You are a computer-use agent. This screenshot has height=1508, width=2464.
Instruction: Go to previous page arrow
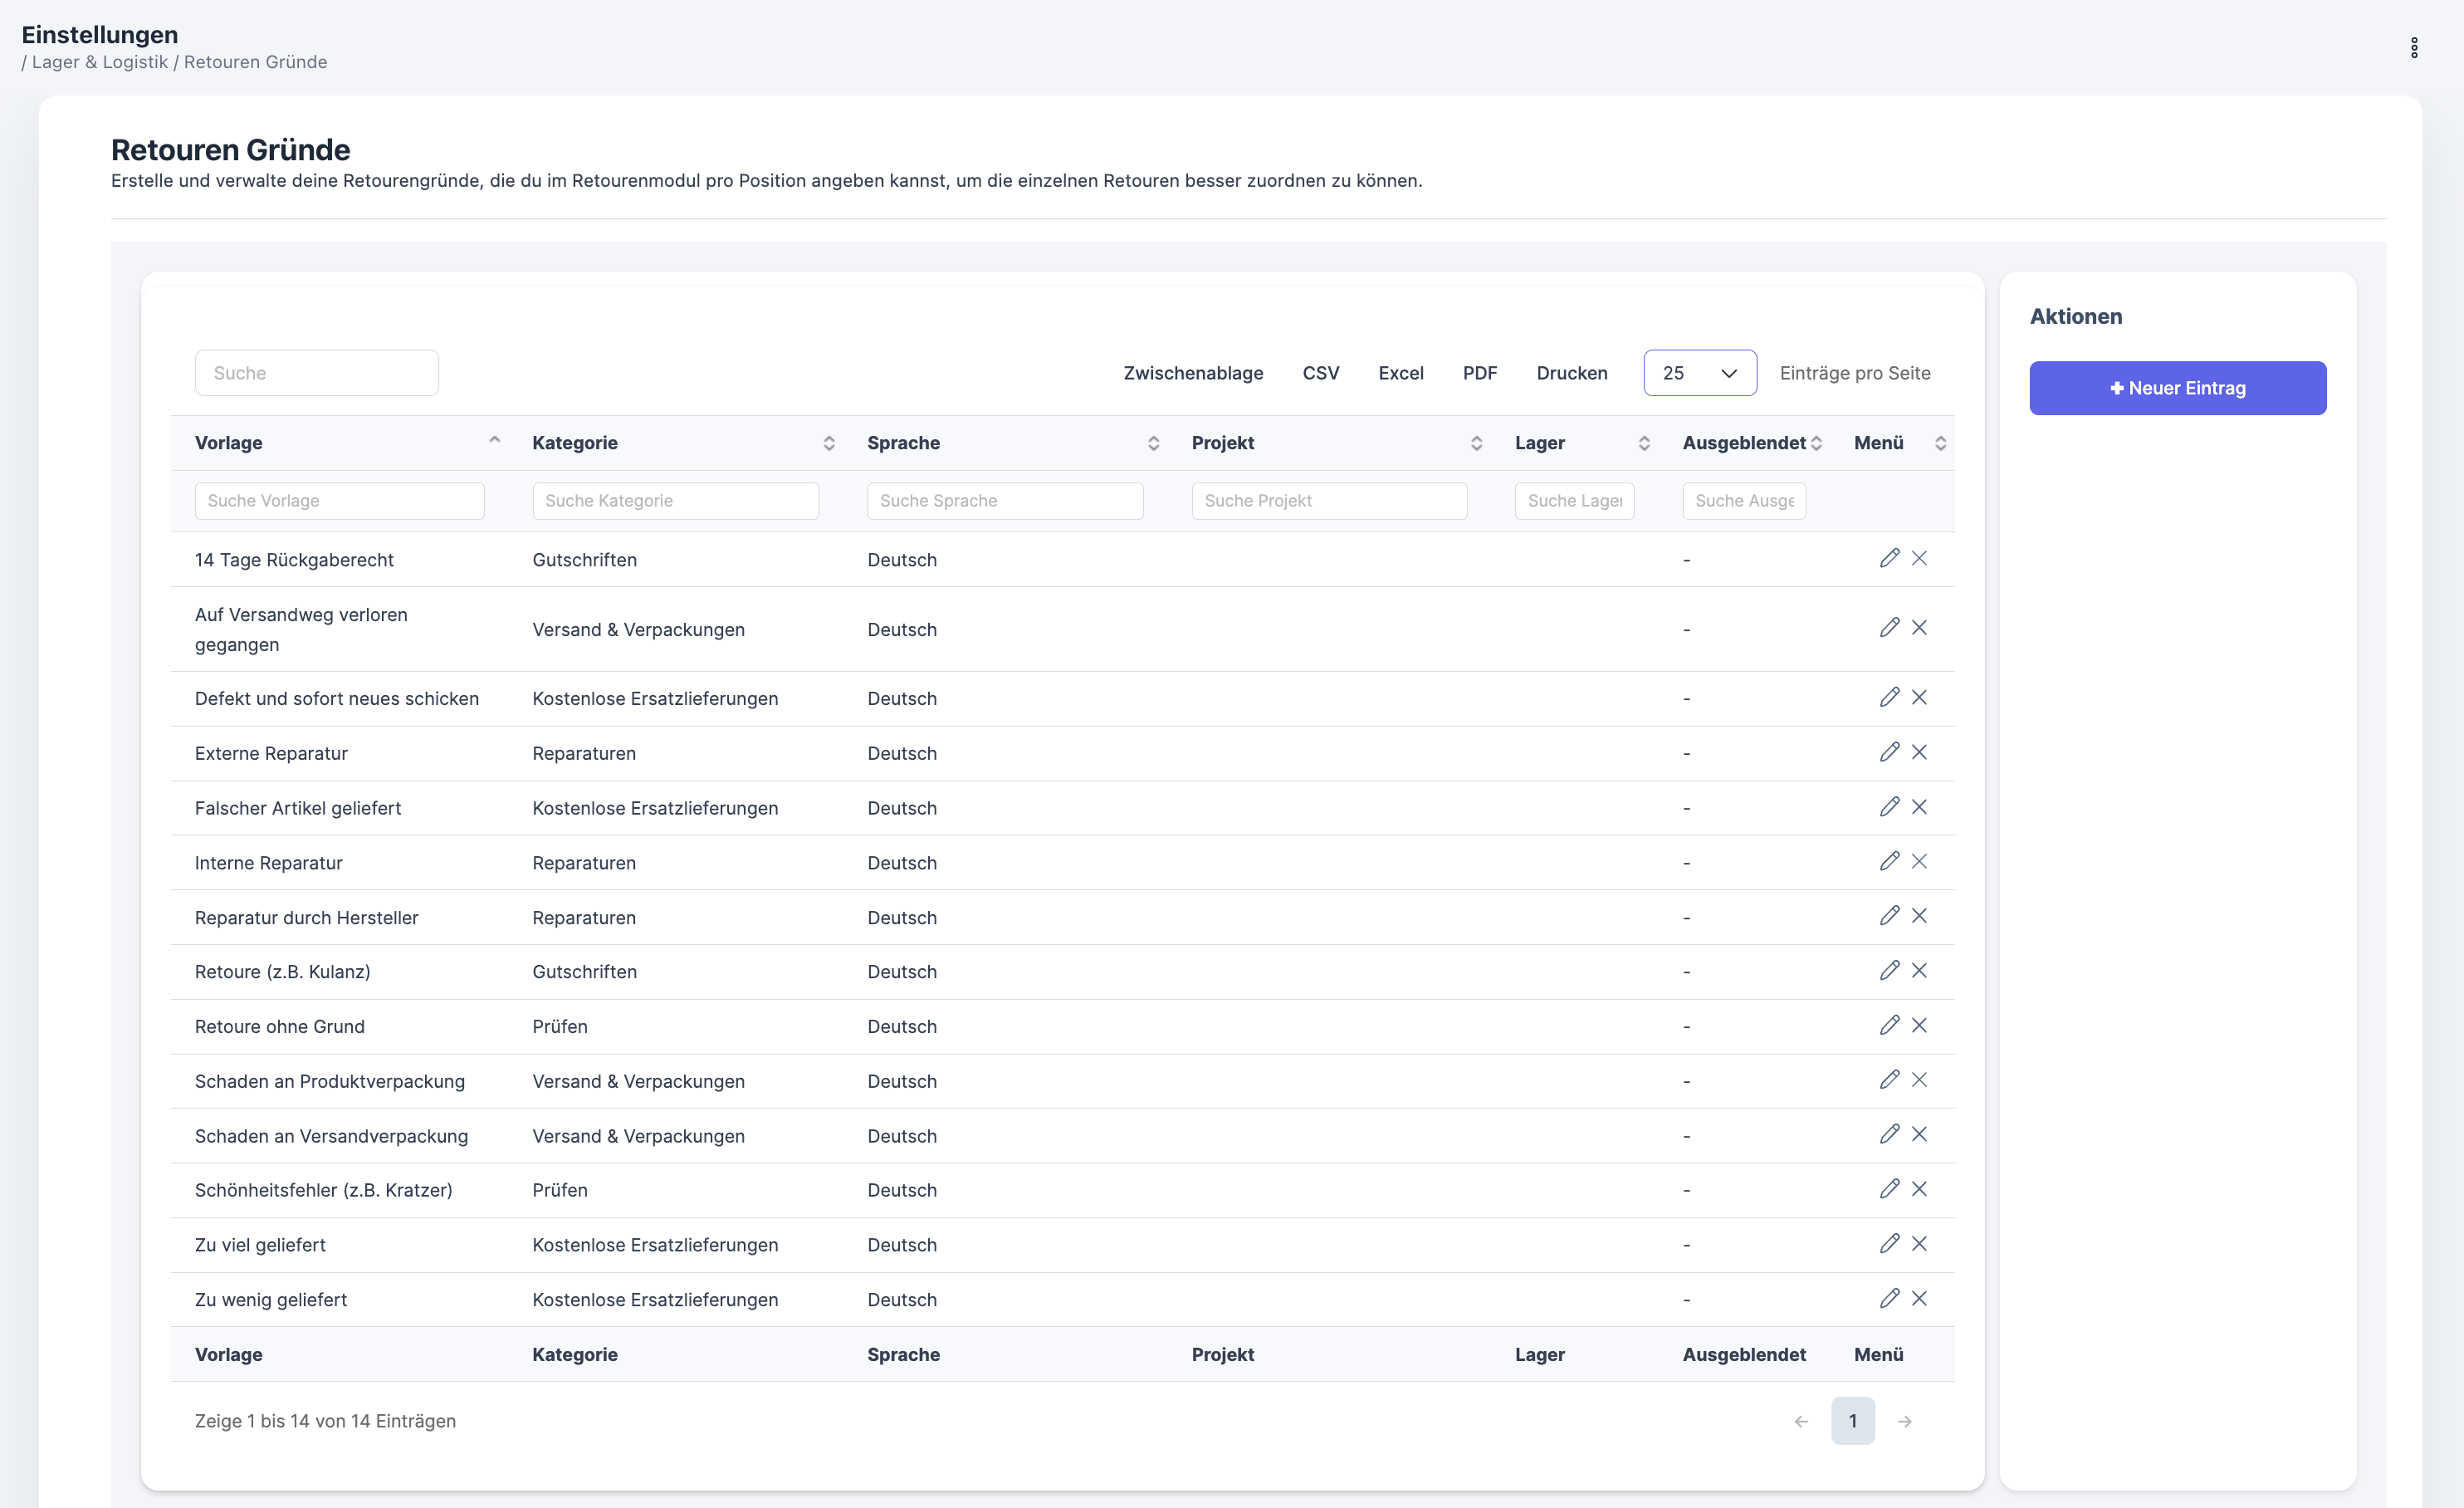[x=1801, y=1421]
